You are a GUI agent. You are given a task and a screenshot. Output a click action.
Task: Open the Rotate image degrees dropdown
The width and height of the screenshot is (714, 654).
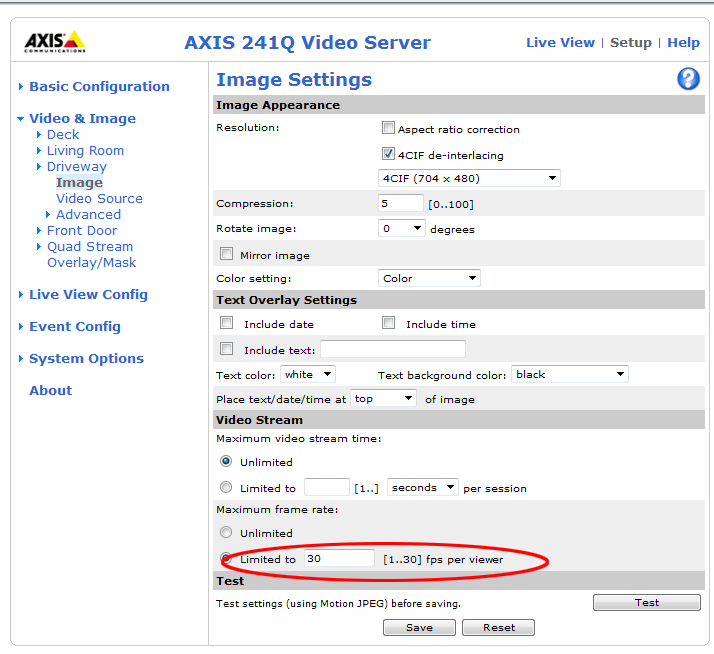click(402, 228)
